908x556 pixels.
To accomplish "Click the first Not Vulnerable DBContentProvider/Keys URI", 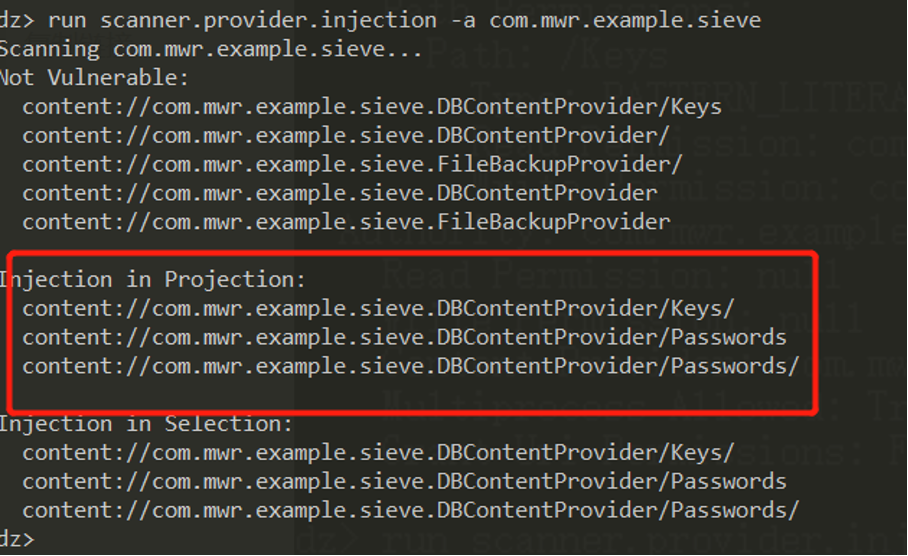I will click(x=372, y=107).
